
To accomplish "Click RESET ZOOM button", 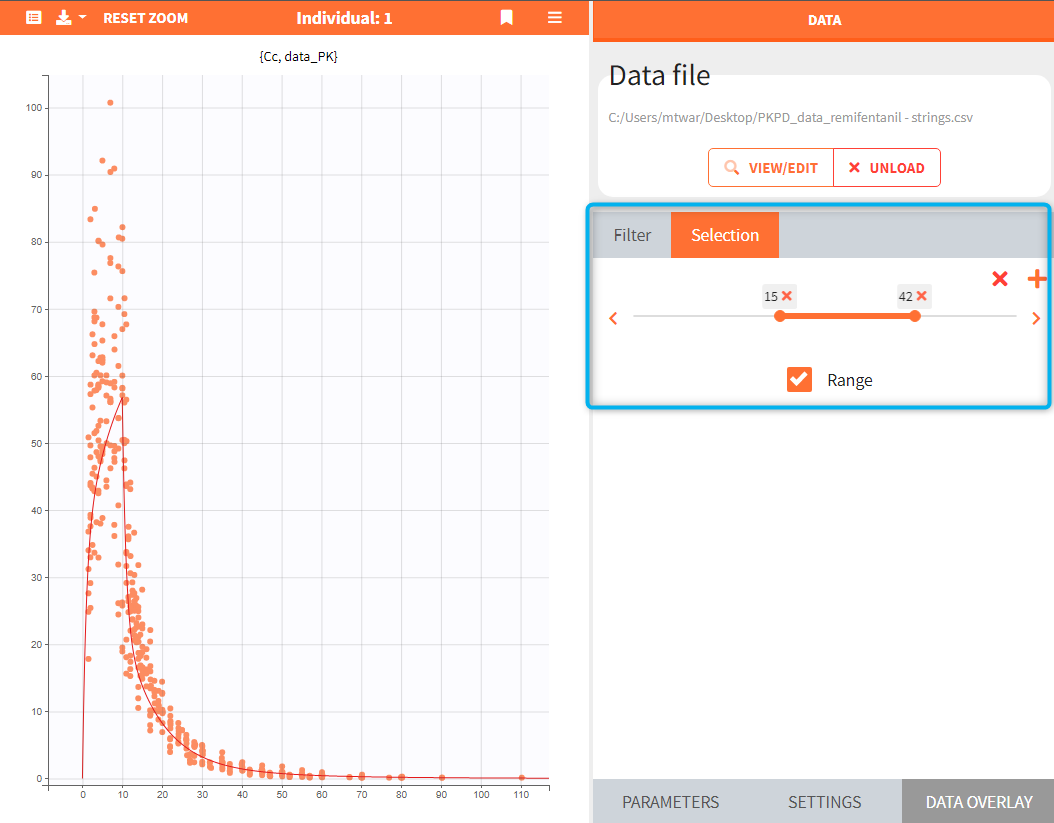I will (145, 18).
